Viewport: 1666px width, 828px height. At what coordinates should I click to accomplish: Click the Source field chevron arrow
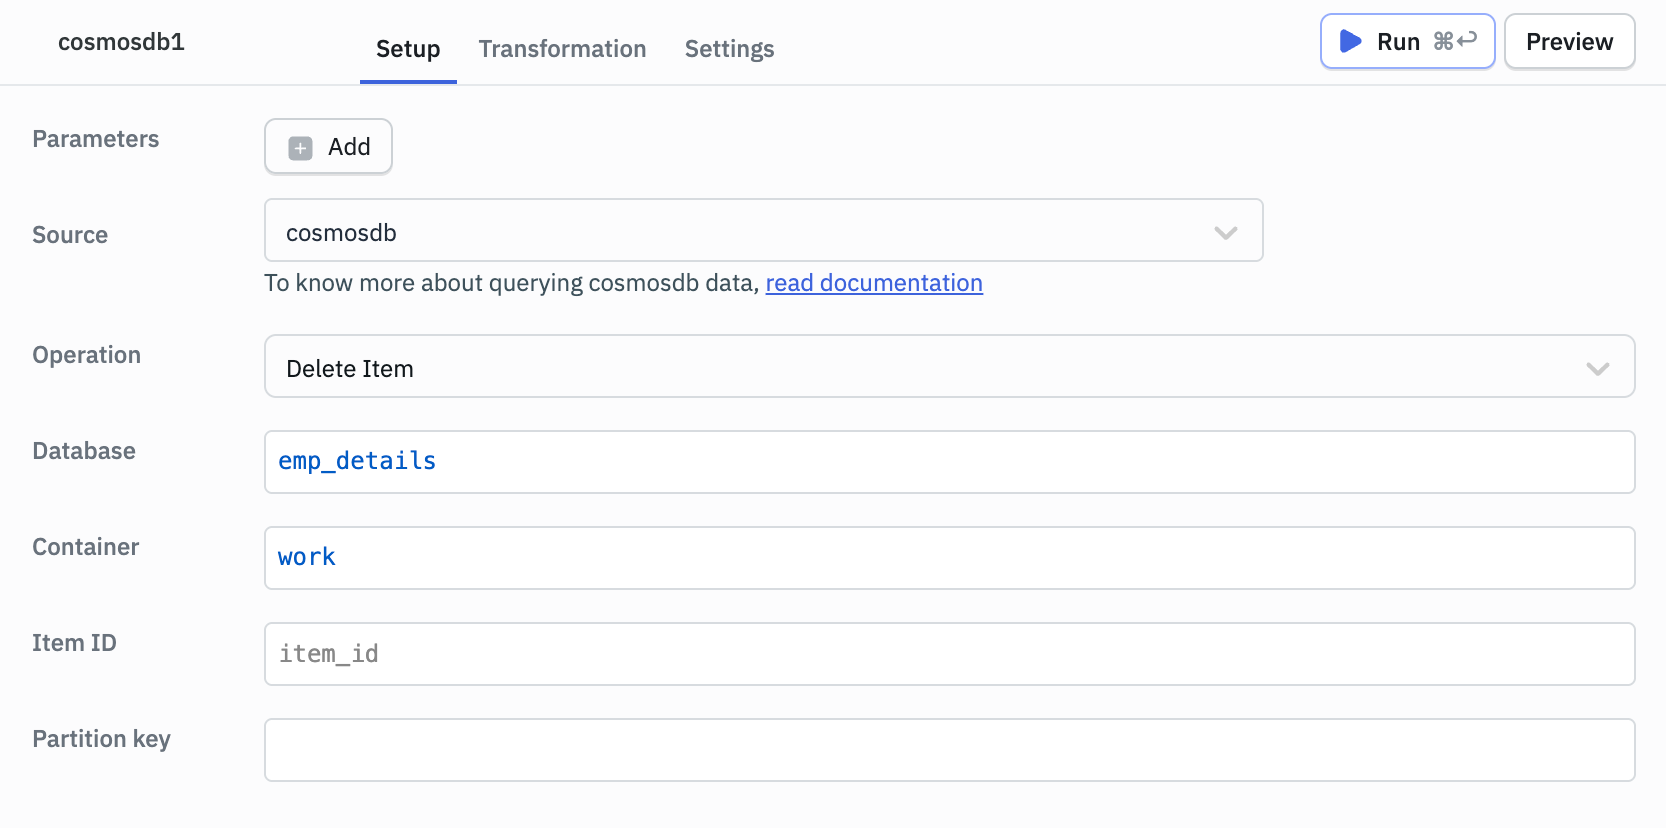(x=1225, y=233)
